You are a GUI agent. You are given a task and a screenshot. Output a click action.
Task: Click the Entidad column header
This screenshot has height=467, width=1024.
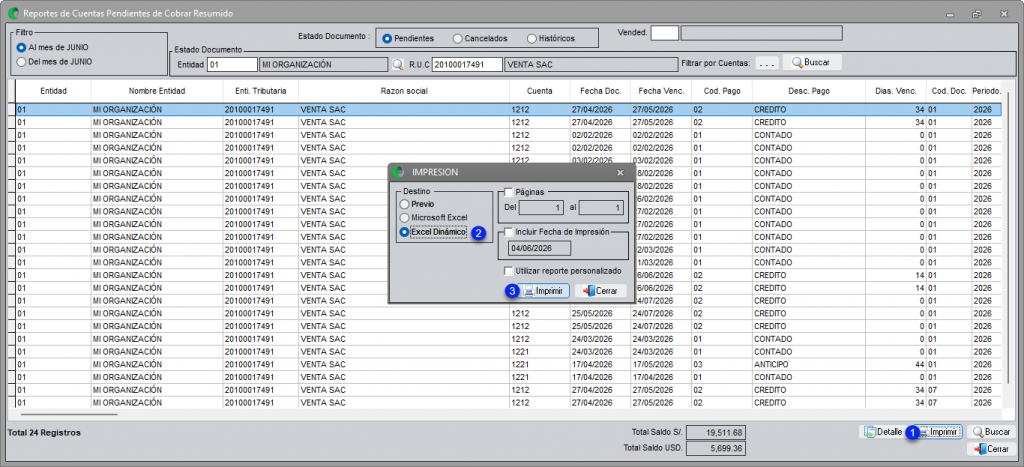pyautogui.click(x=54, y=91)
